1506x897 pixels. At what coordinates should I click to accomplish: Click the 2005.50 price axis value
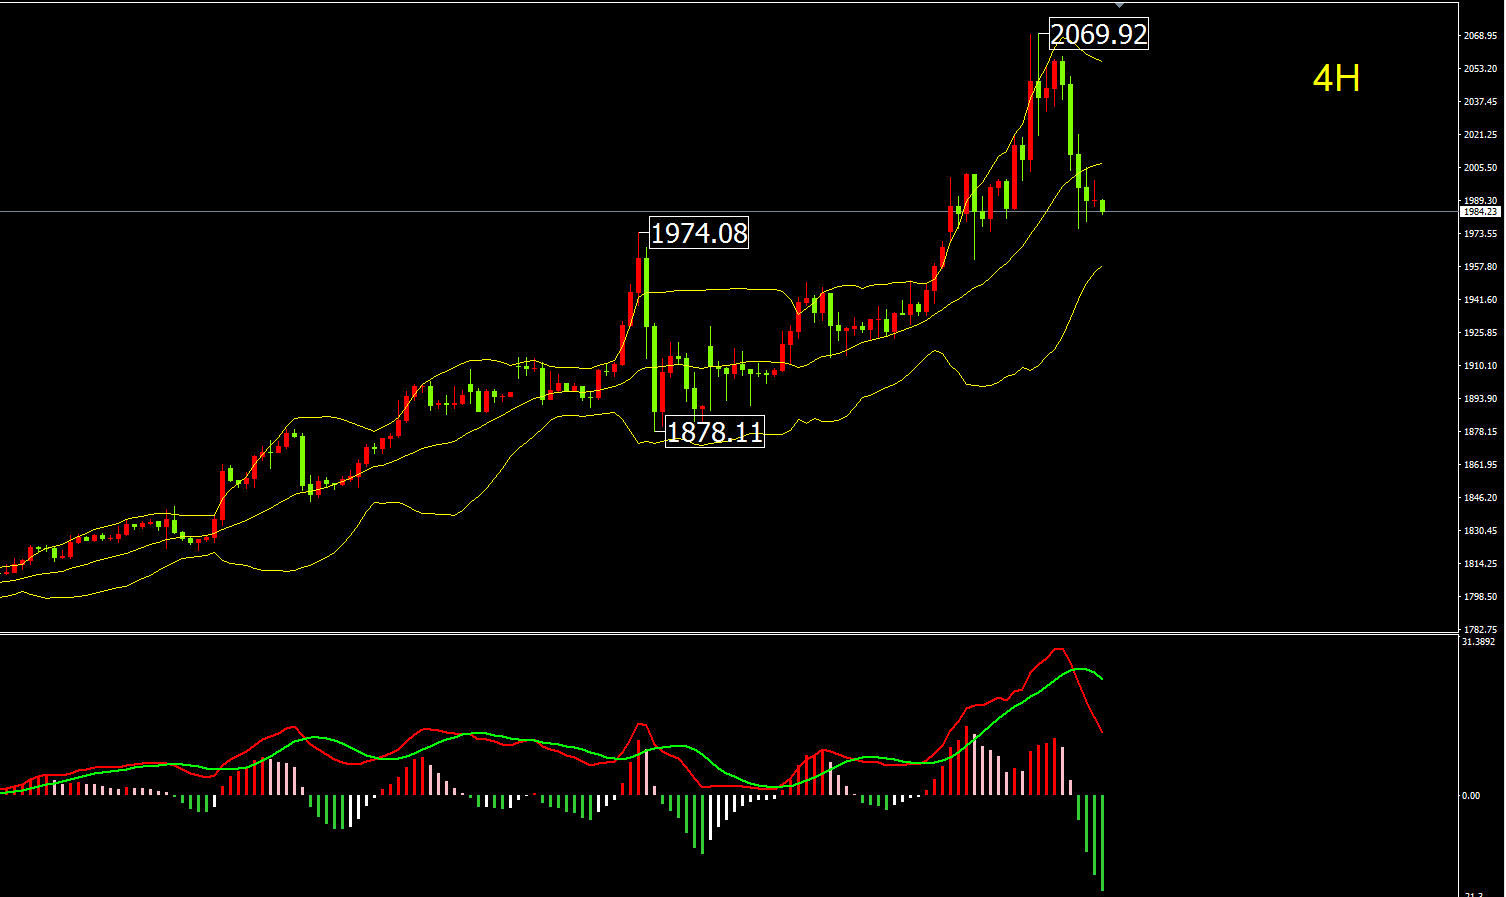point(1480,168)
